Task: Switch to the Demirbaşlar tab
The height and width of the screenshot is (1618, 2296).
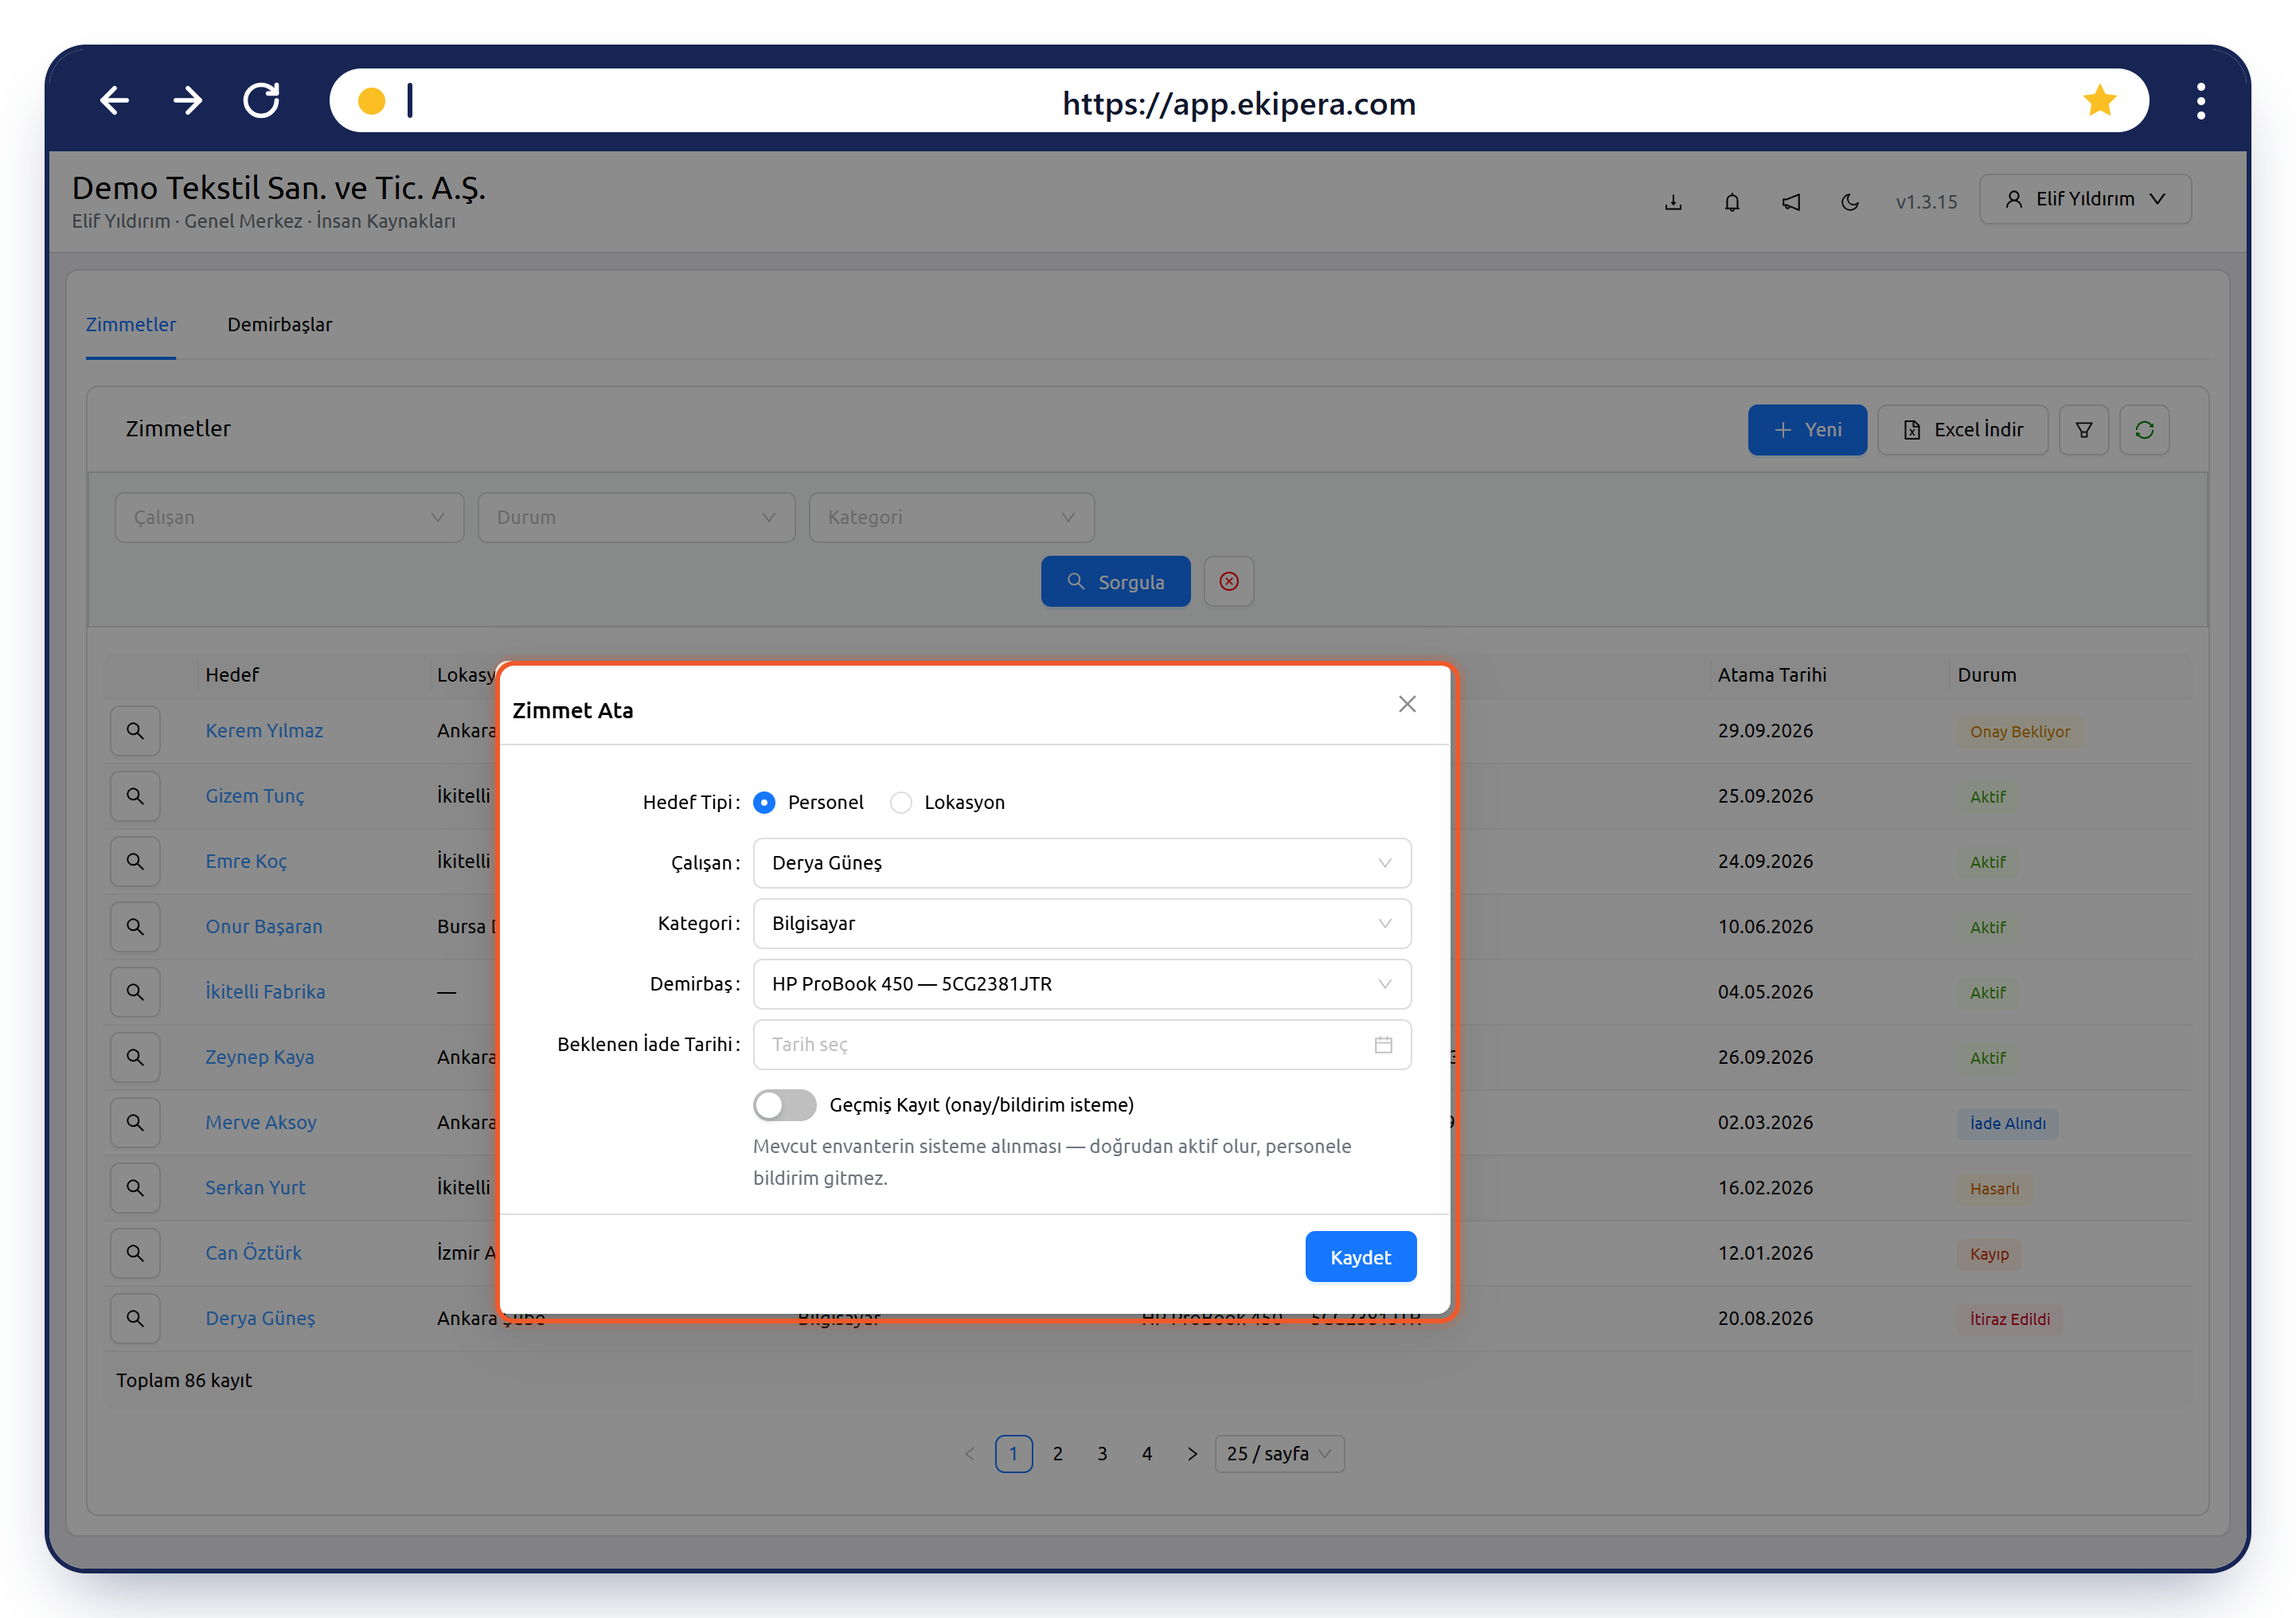Action: 279,325
